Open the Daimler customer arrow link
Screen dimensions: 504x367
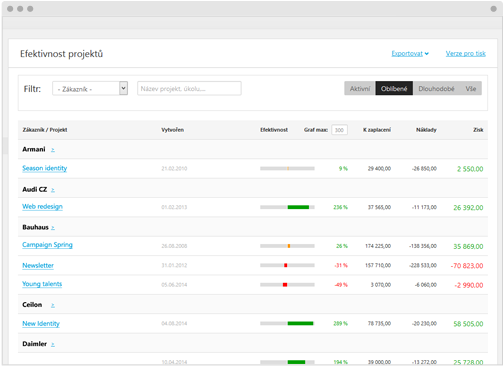pos(53,344)
